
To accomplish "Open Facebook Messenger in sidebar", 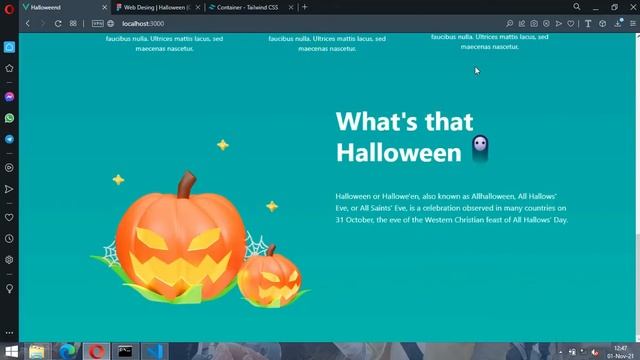I will pyautogui.click(x=9, y=97).
